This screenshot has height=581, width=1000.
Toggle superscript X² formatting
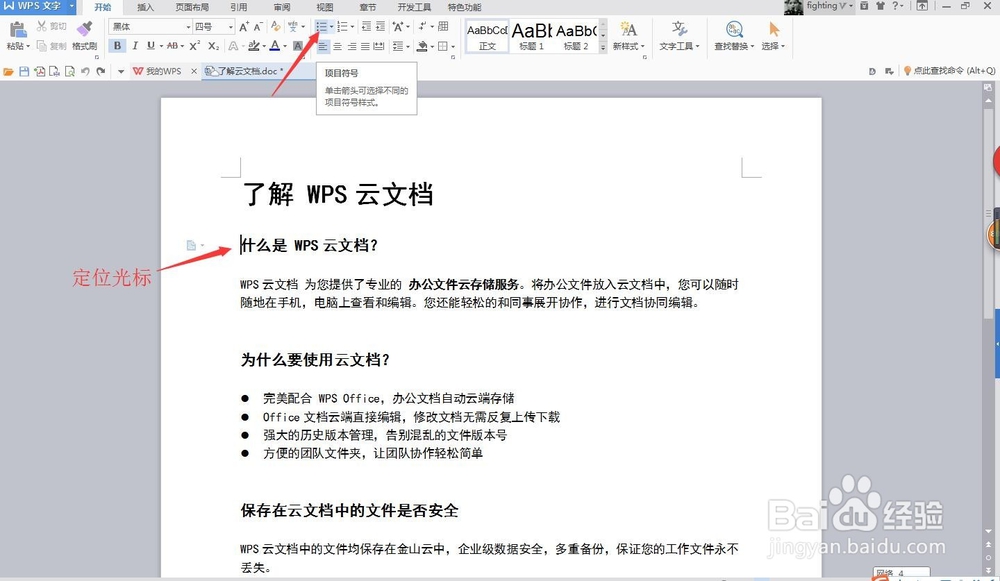(x=195, y=45)
